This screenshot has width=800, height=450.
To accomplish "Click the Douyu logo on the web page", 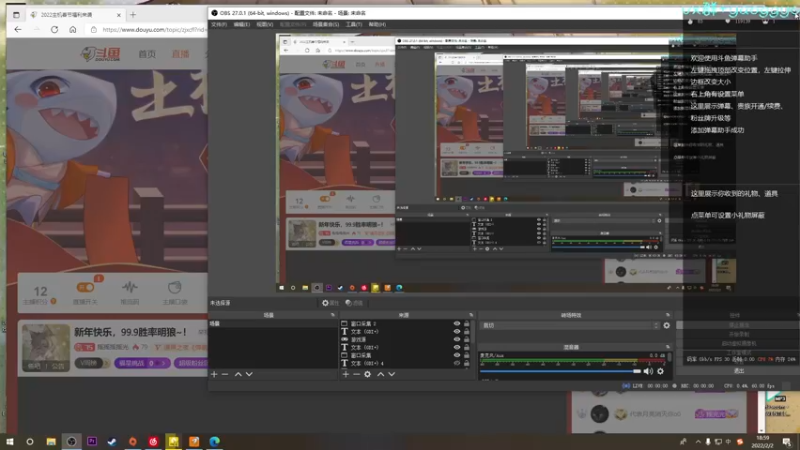I will coord(101,54).
